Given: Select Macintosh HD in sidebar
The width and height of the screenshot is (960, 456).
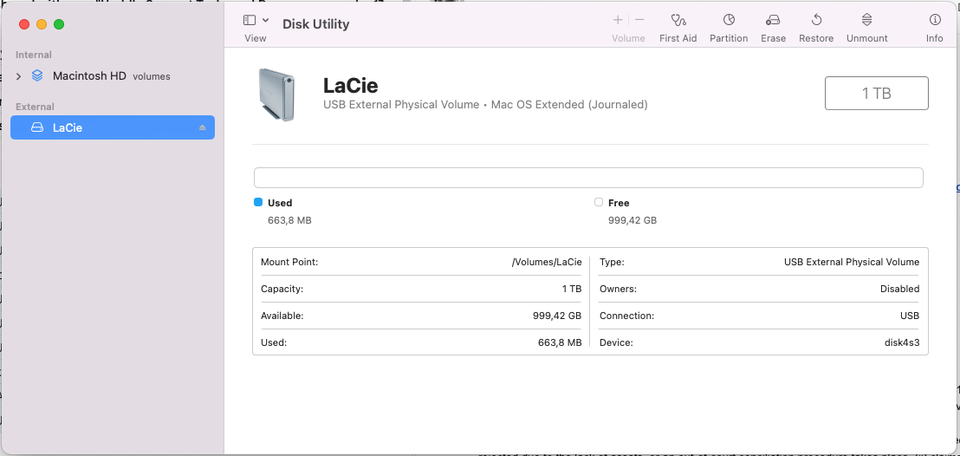Looking at the screenshot, I should pyautogui.click(x=91, y=76).
